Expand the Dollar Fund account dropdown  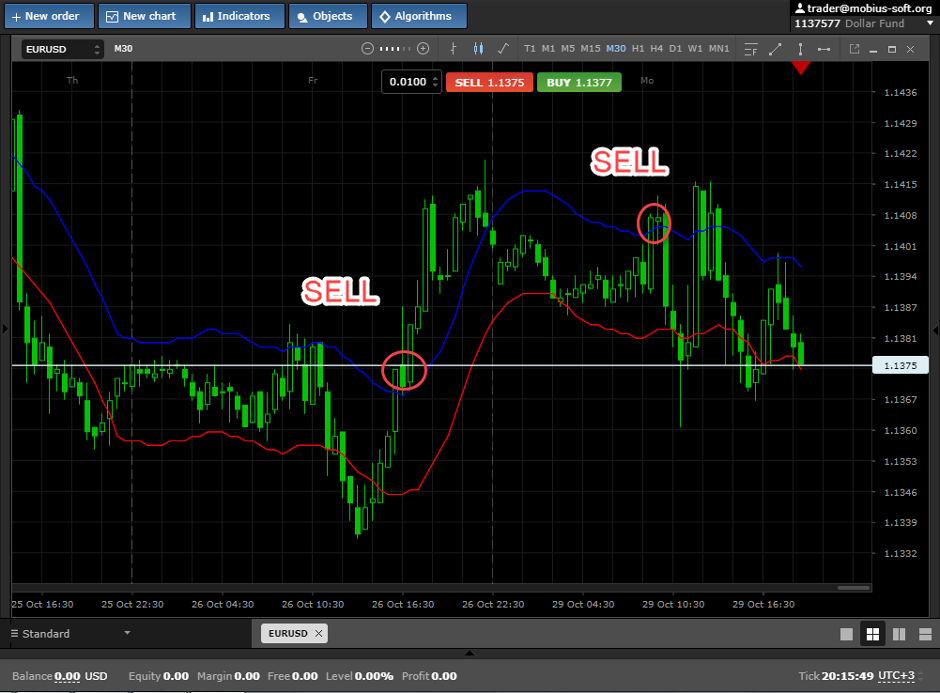click(930, 23)
